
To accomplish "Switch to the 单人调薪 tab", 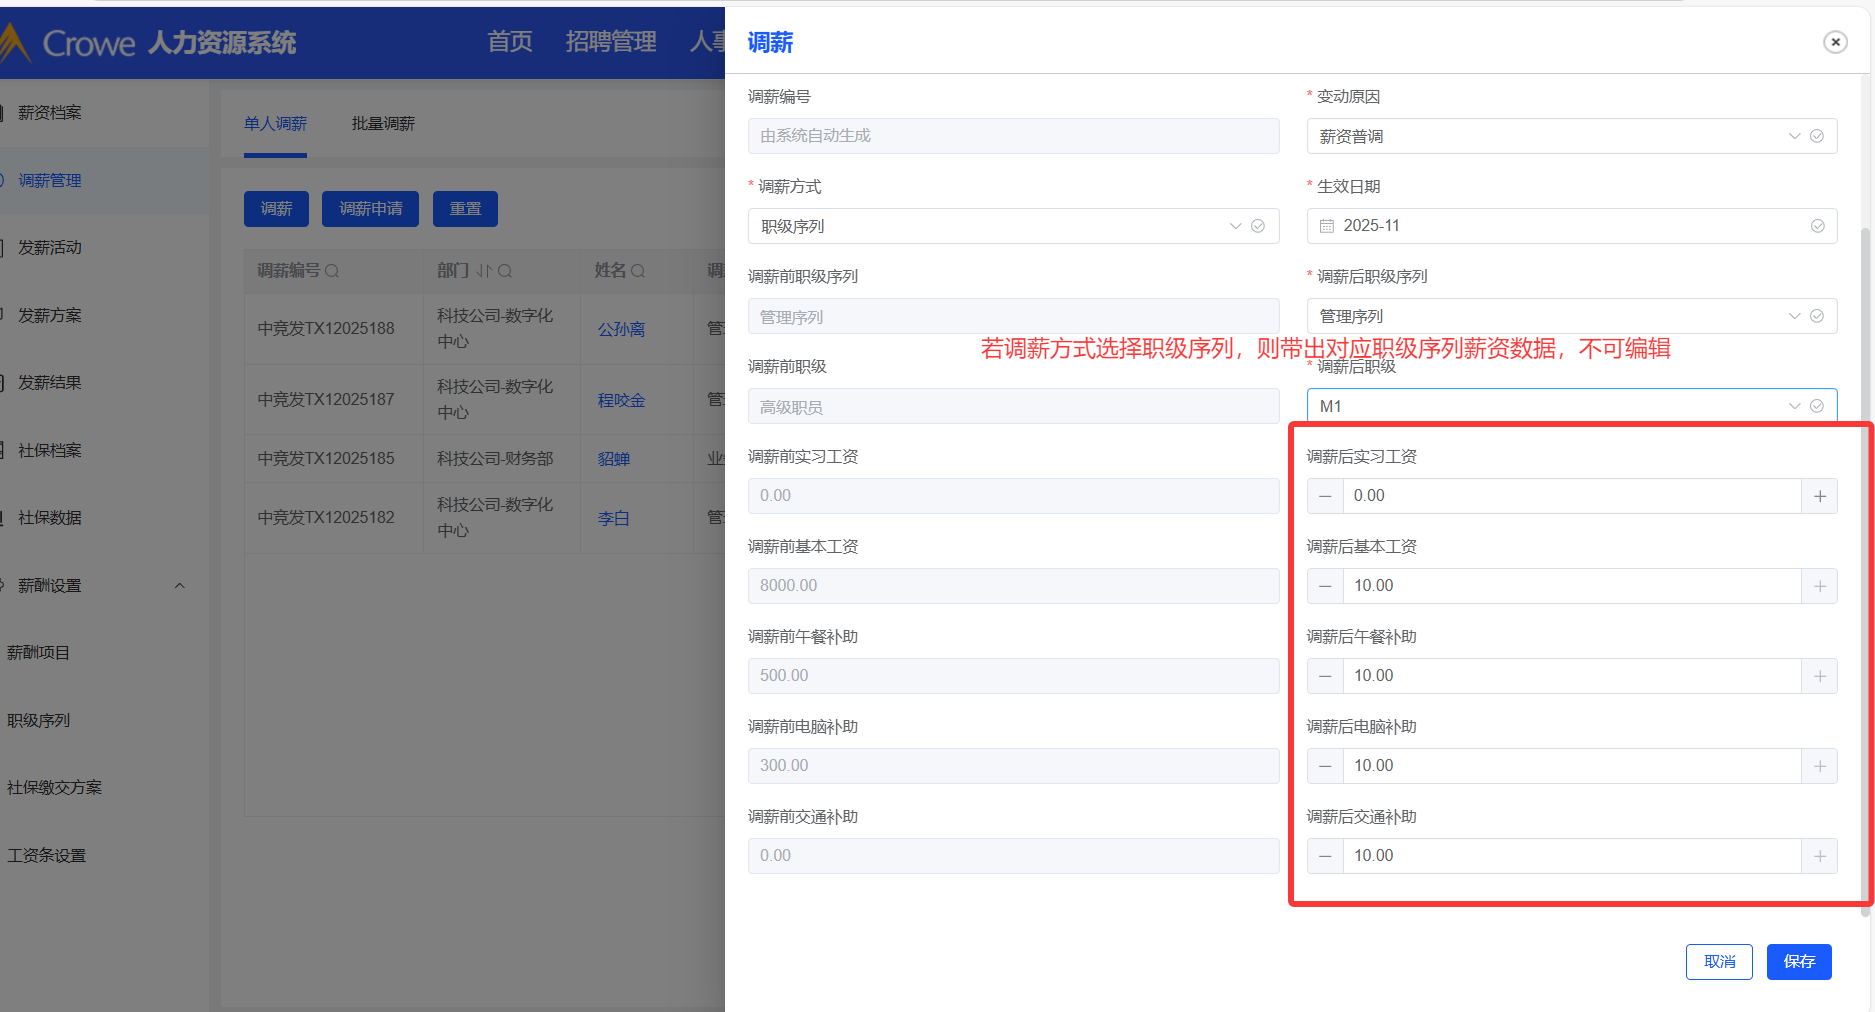I will tap(275, 124).
